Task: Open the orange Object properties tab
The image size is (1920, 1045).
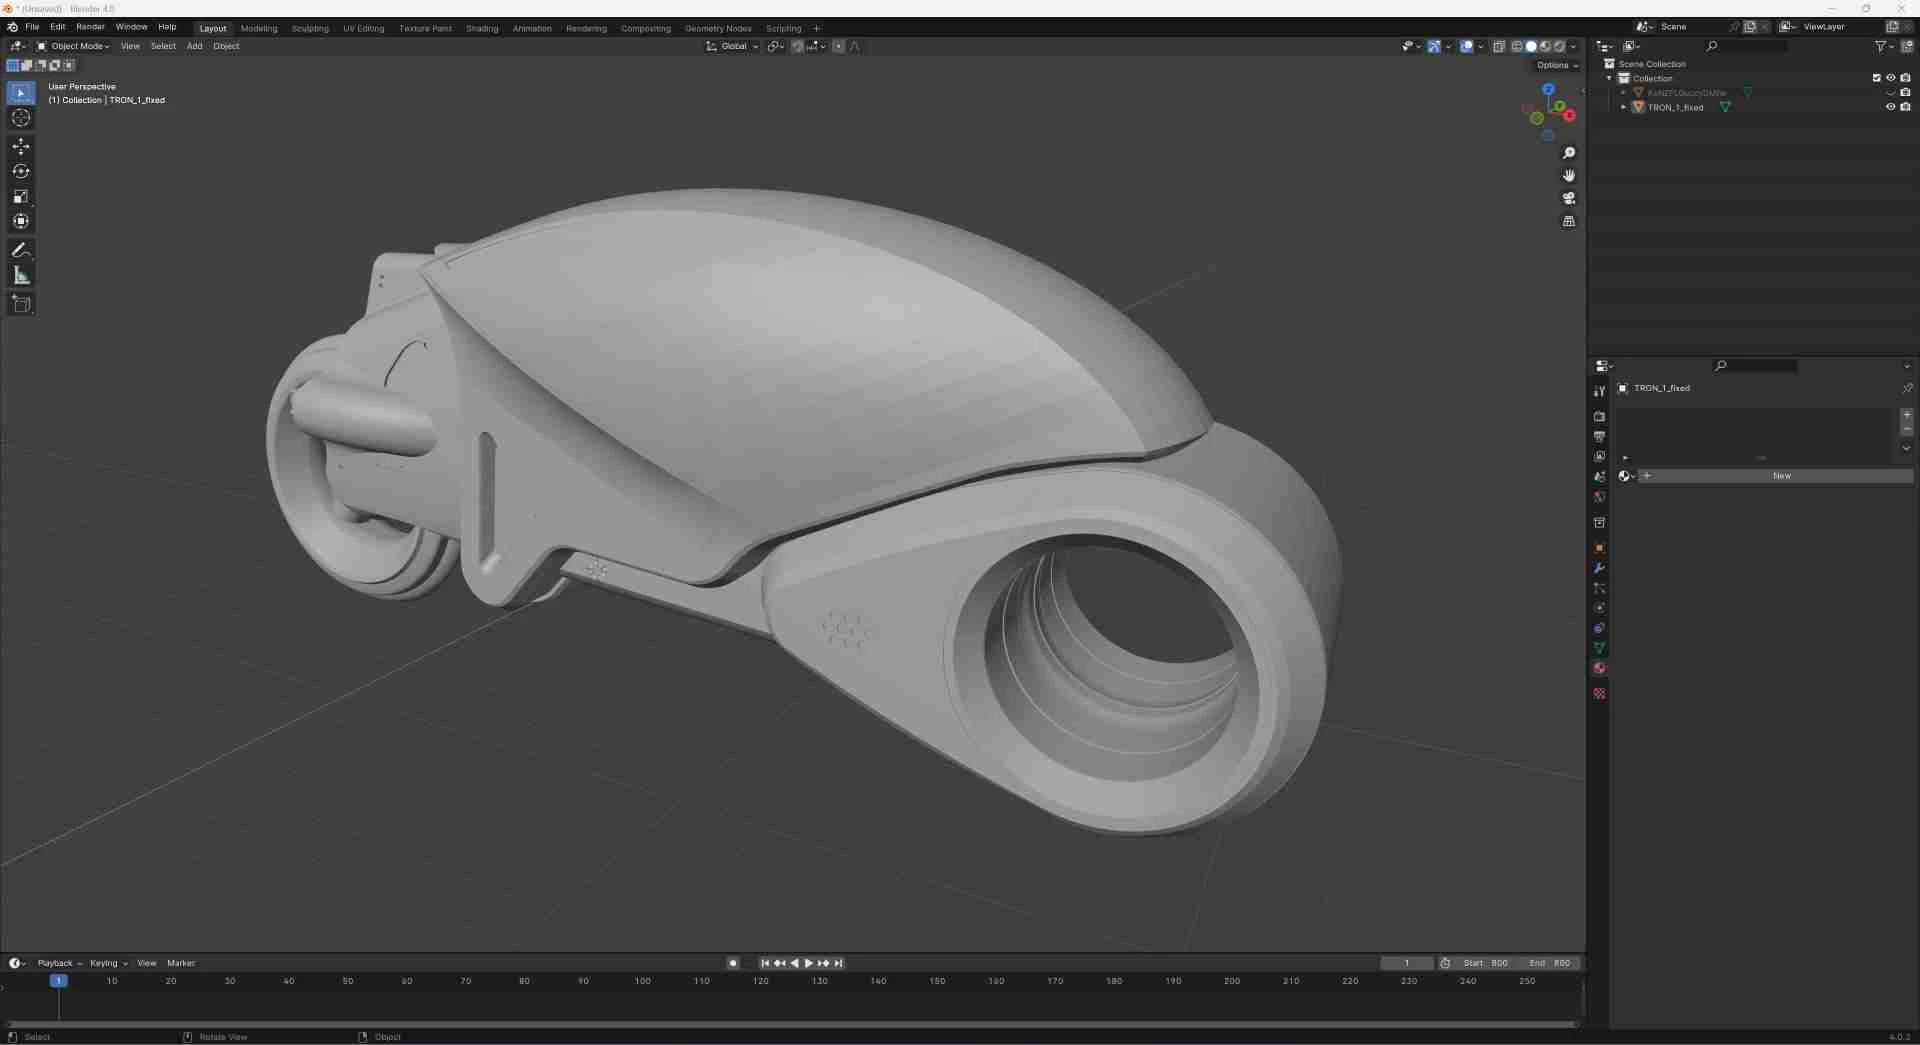Action: [1599, 548]
